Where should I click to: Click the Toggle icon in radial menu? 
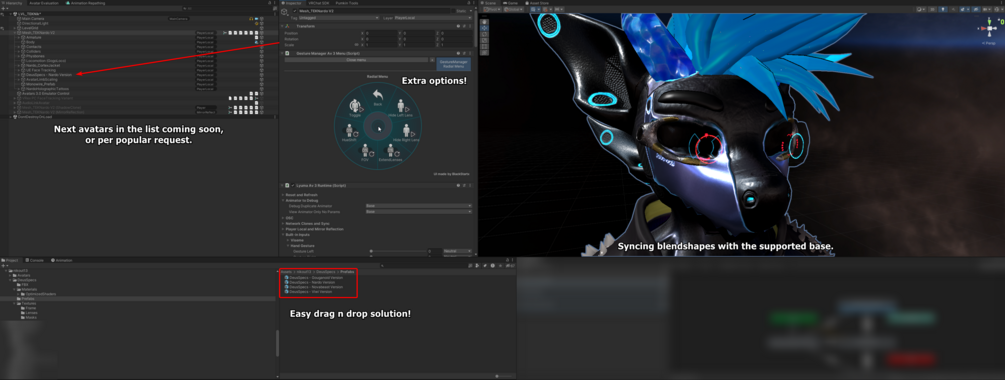(355, 107)
